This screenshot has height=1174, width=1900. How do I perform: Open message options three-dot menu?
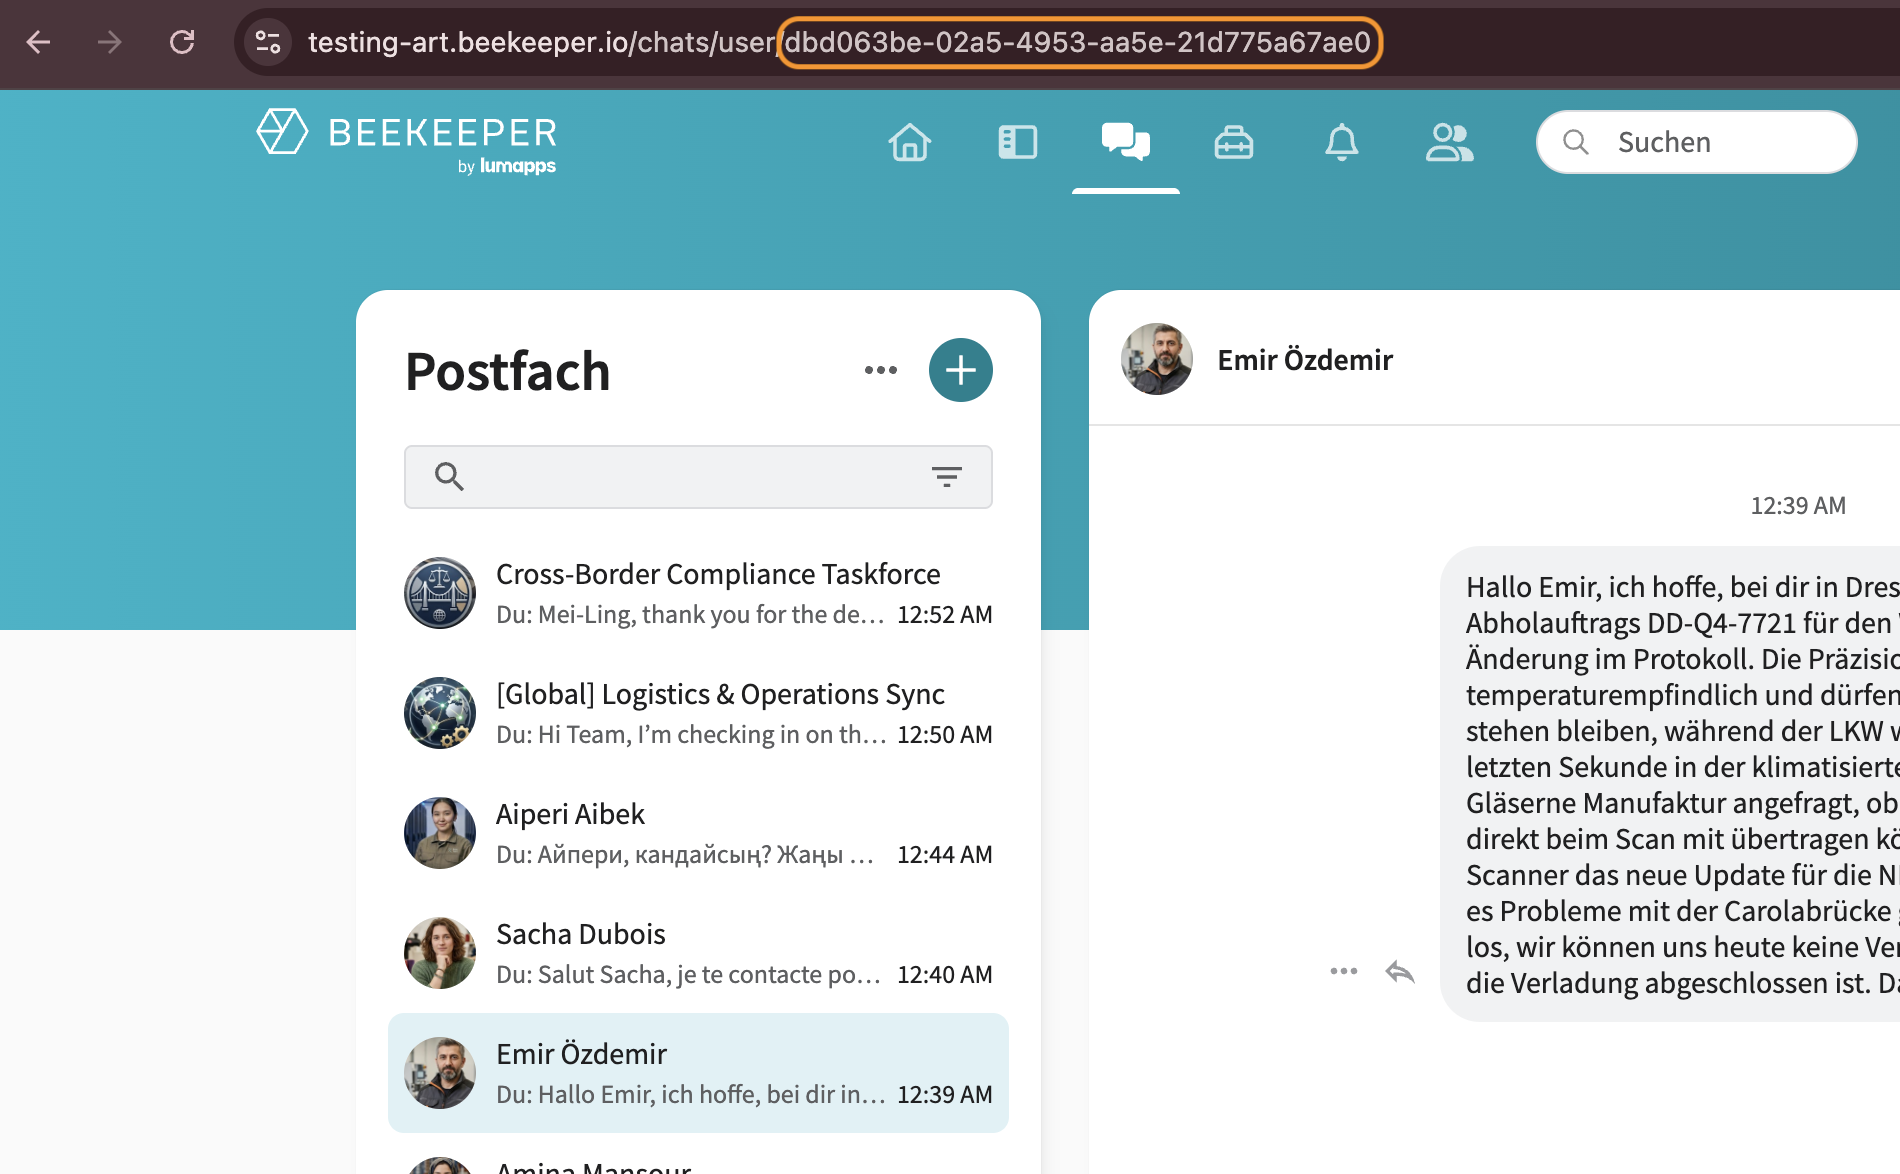click(x=1344, y=971)
